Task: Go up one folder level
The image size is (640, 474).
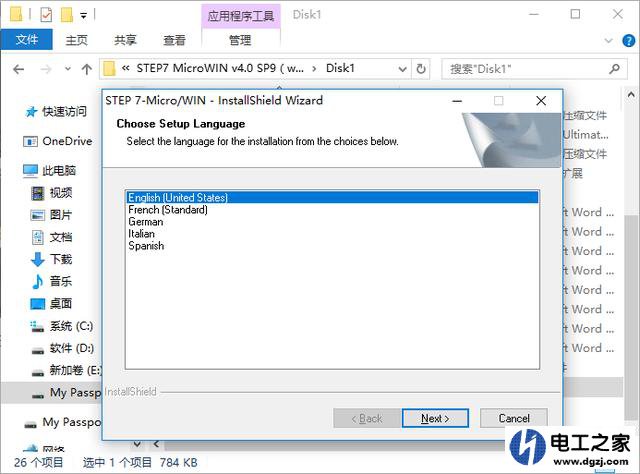Action: point(87,69)
